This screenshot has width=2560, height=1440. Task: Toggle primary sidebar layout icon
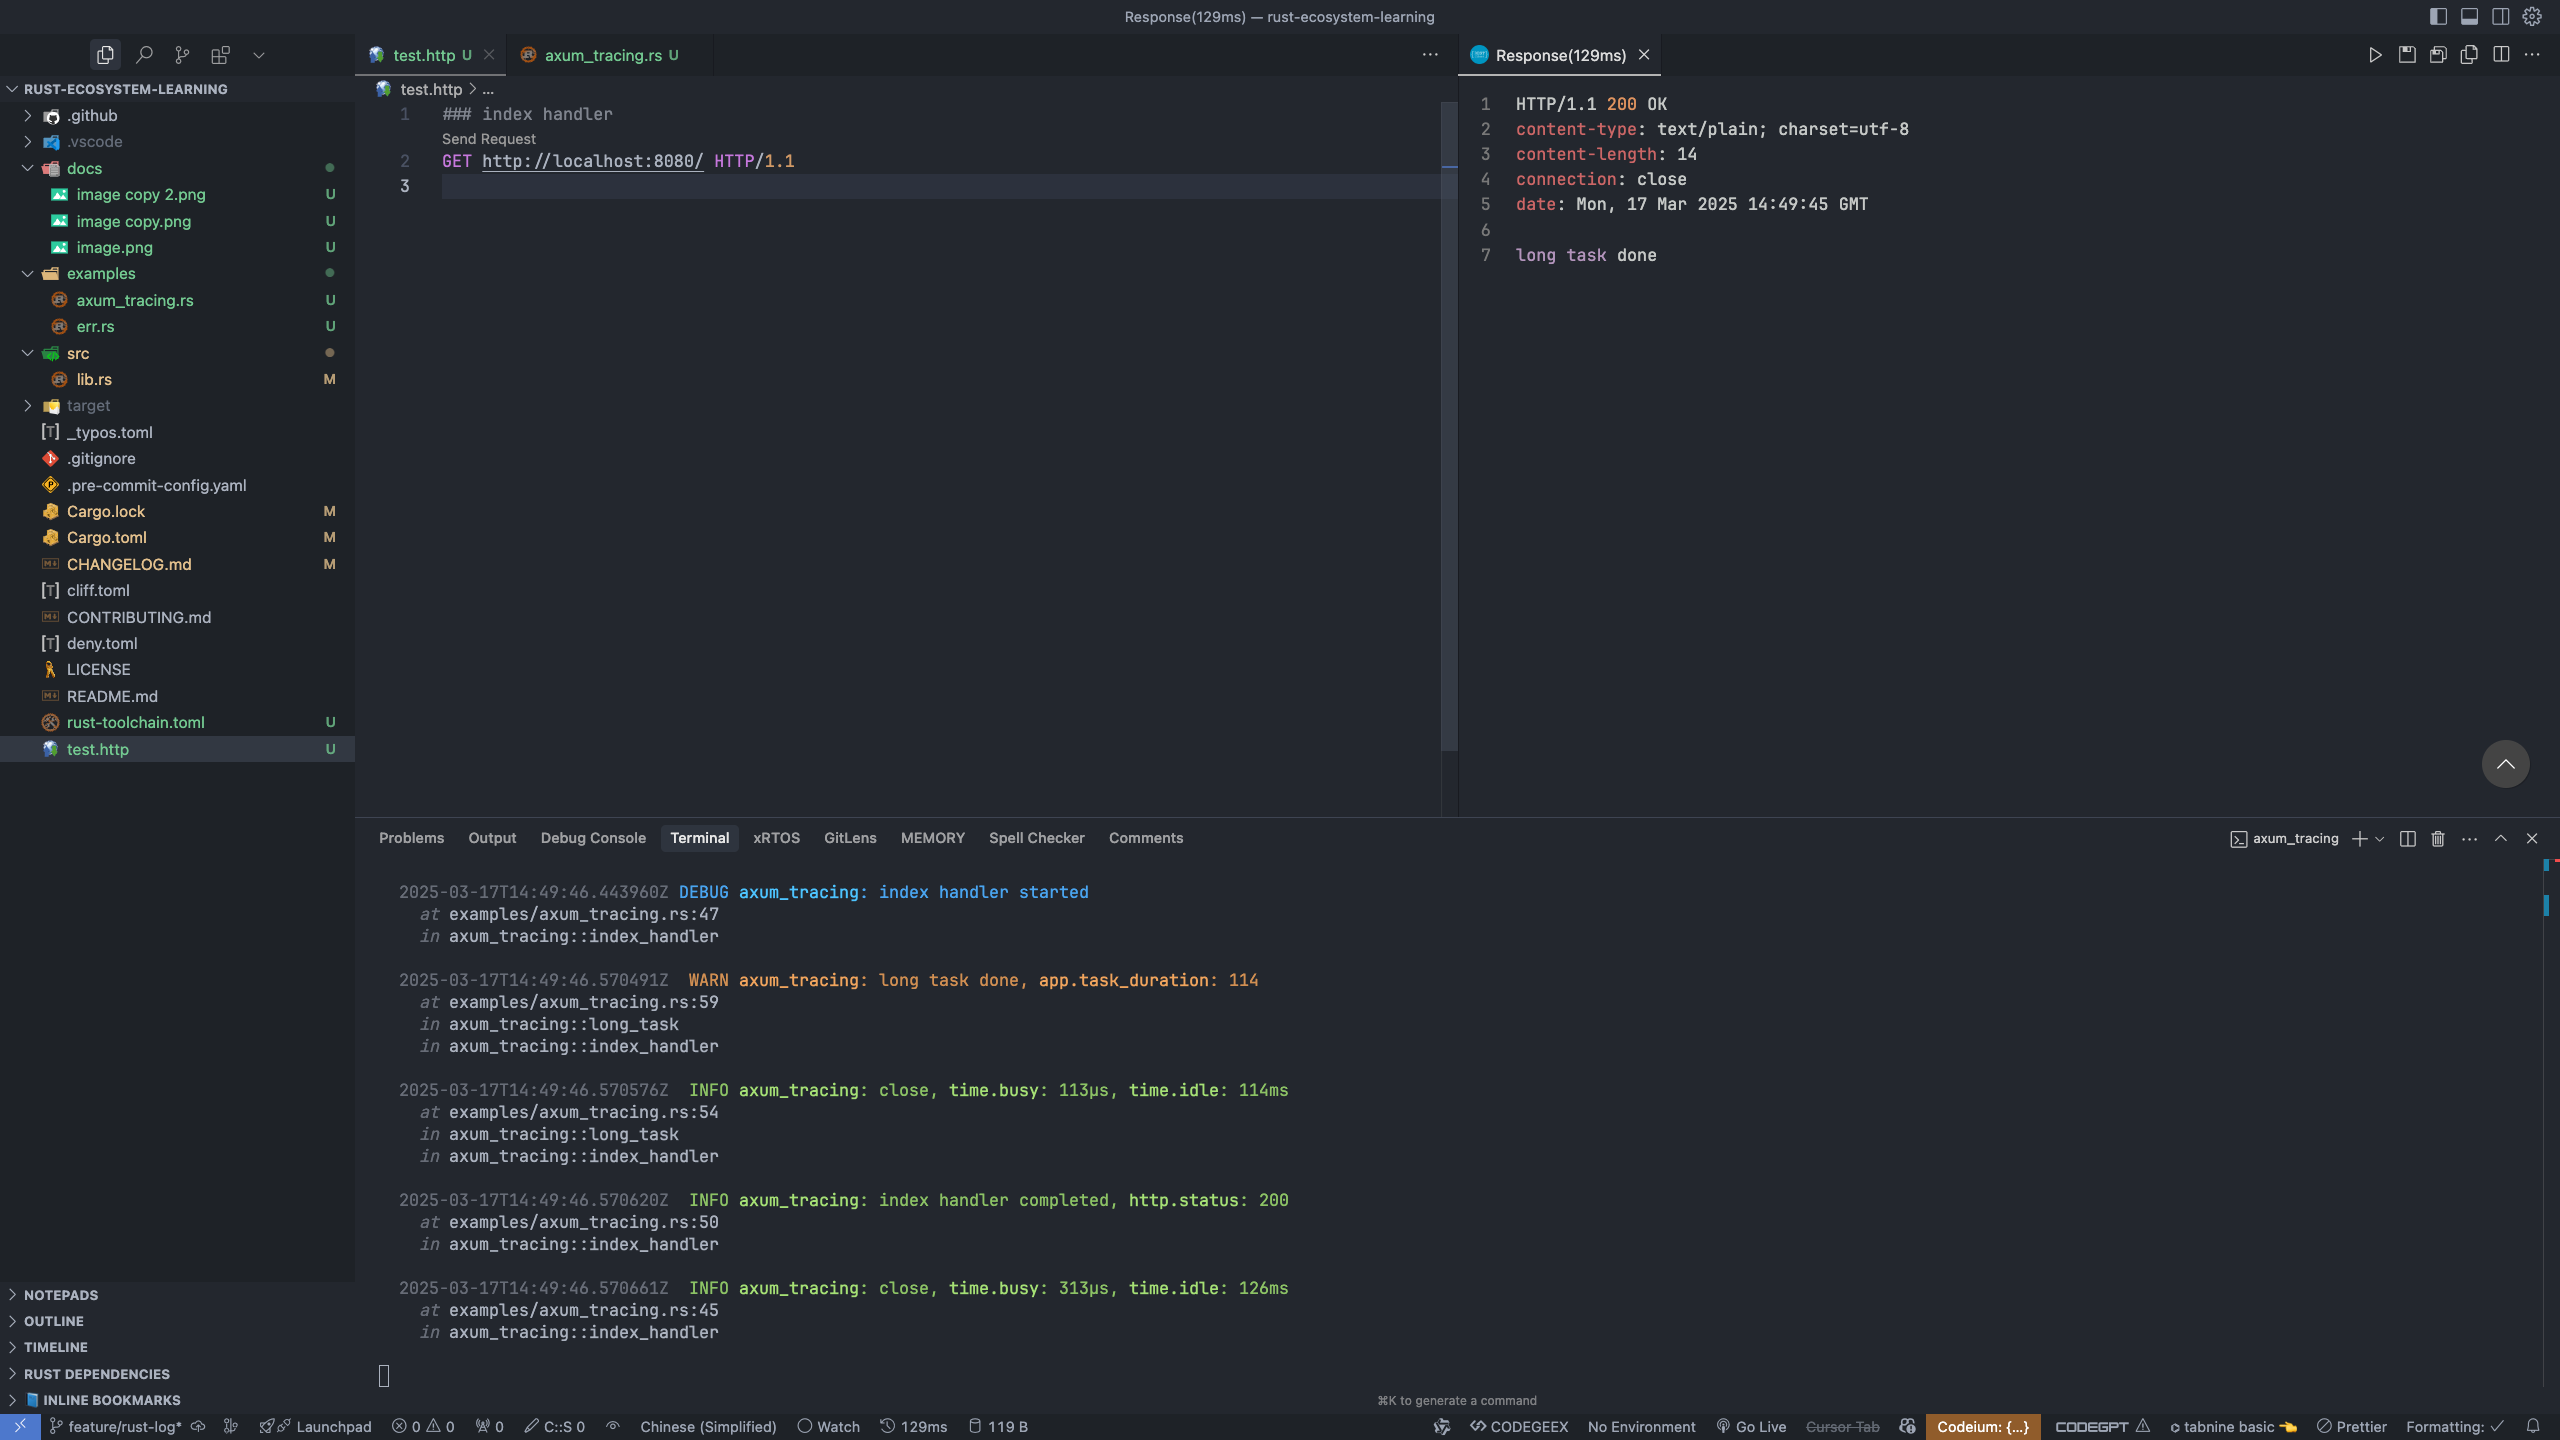[x=2438, y=16]
